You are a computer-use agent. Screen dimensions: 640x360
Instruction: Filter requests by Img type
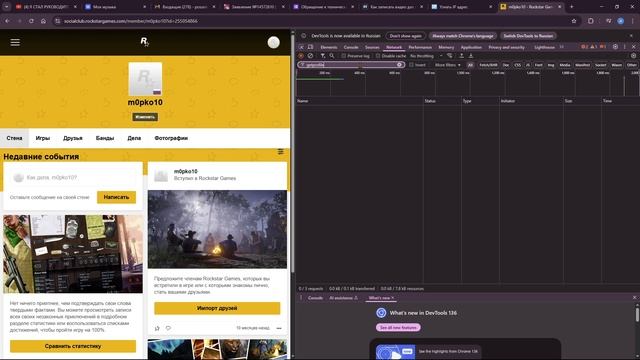551,65
